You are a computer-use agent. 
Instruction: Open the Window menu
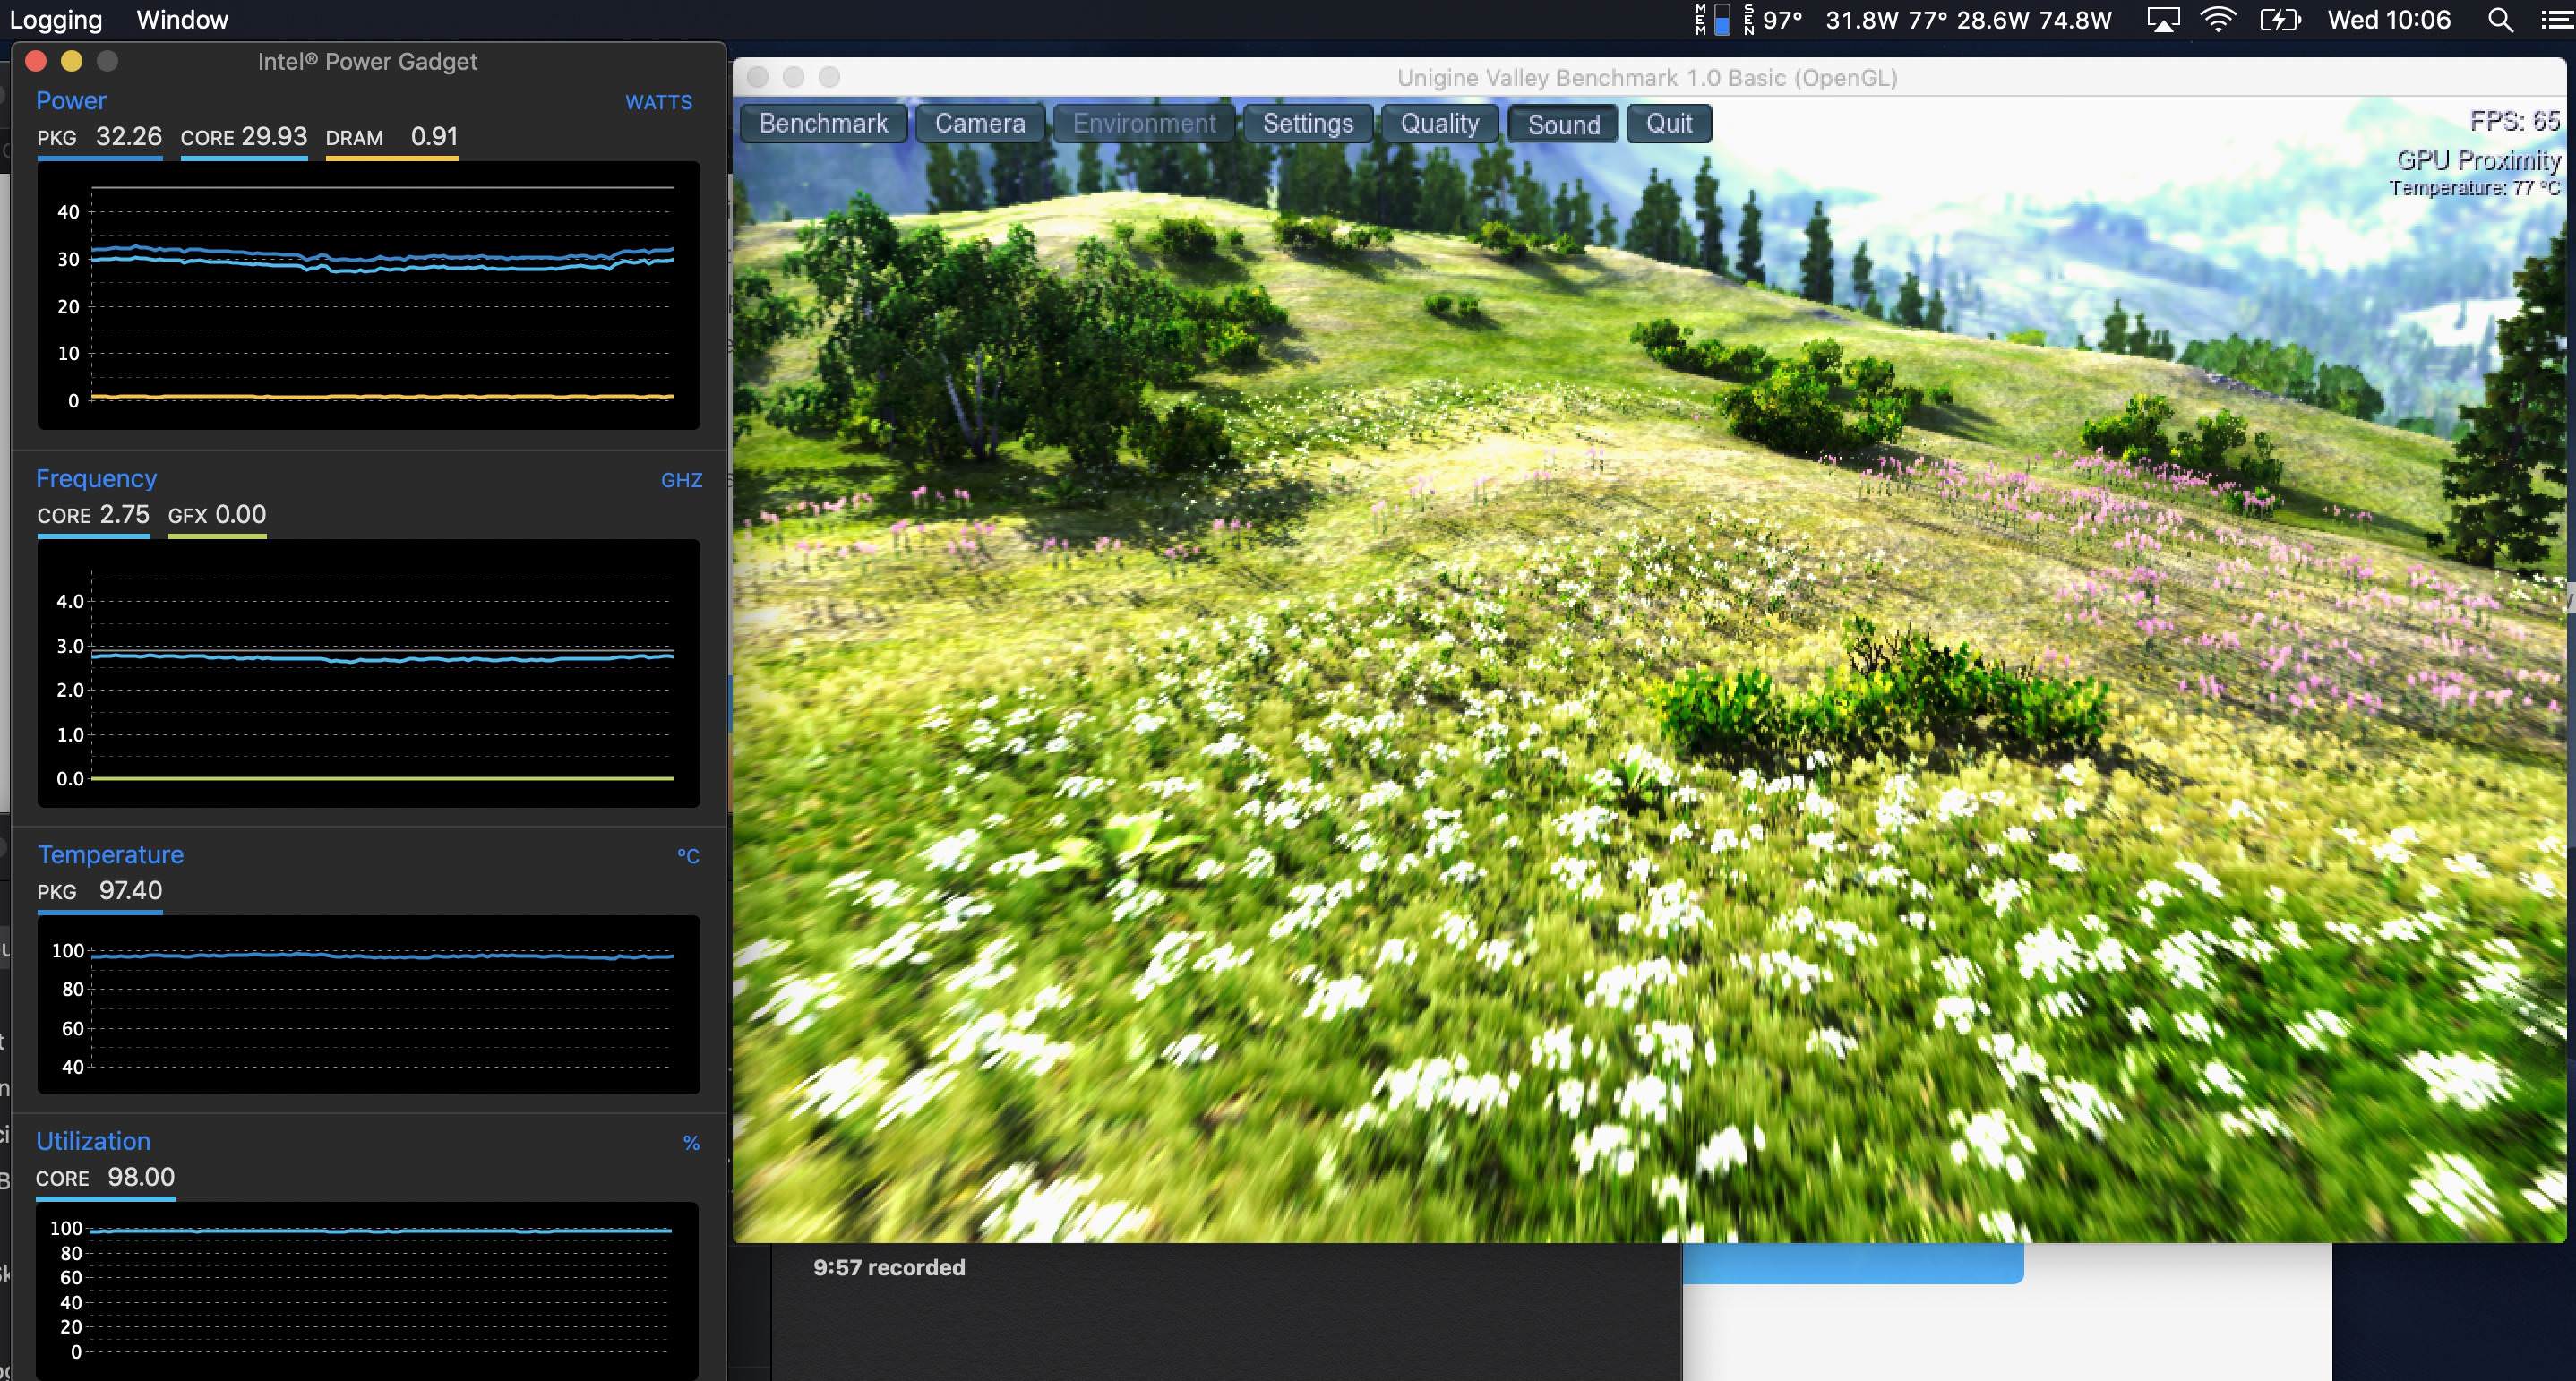click(182, 20)
